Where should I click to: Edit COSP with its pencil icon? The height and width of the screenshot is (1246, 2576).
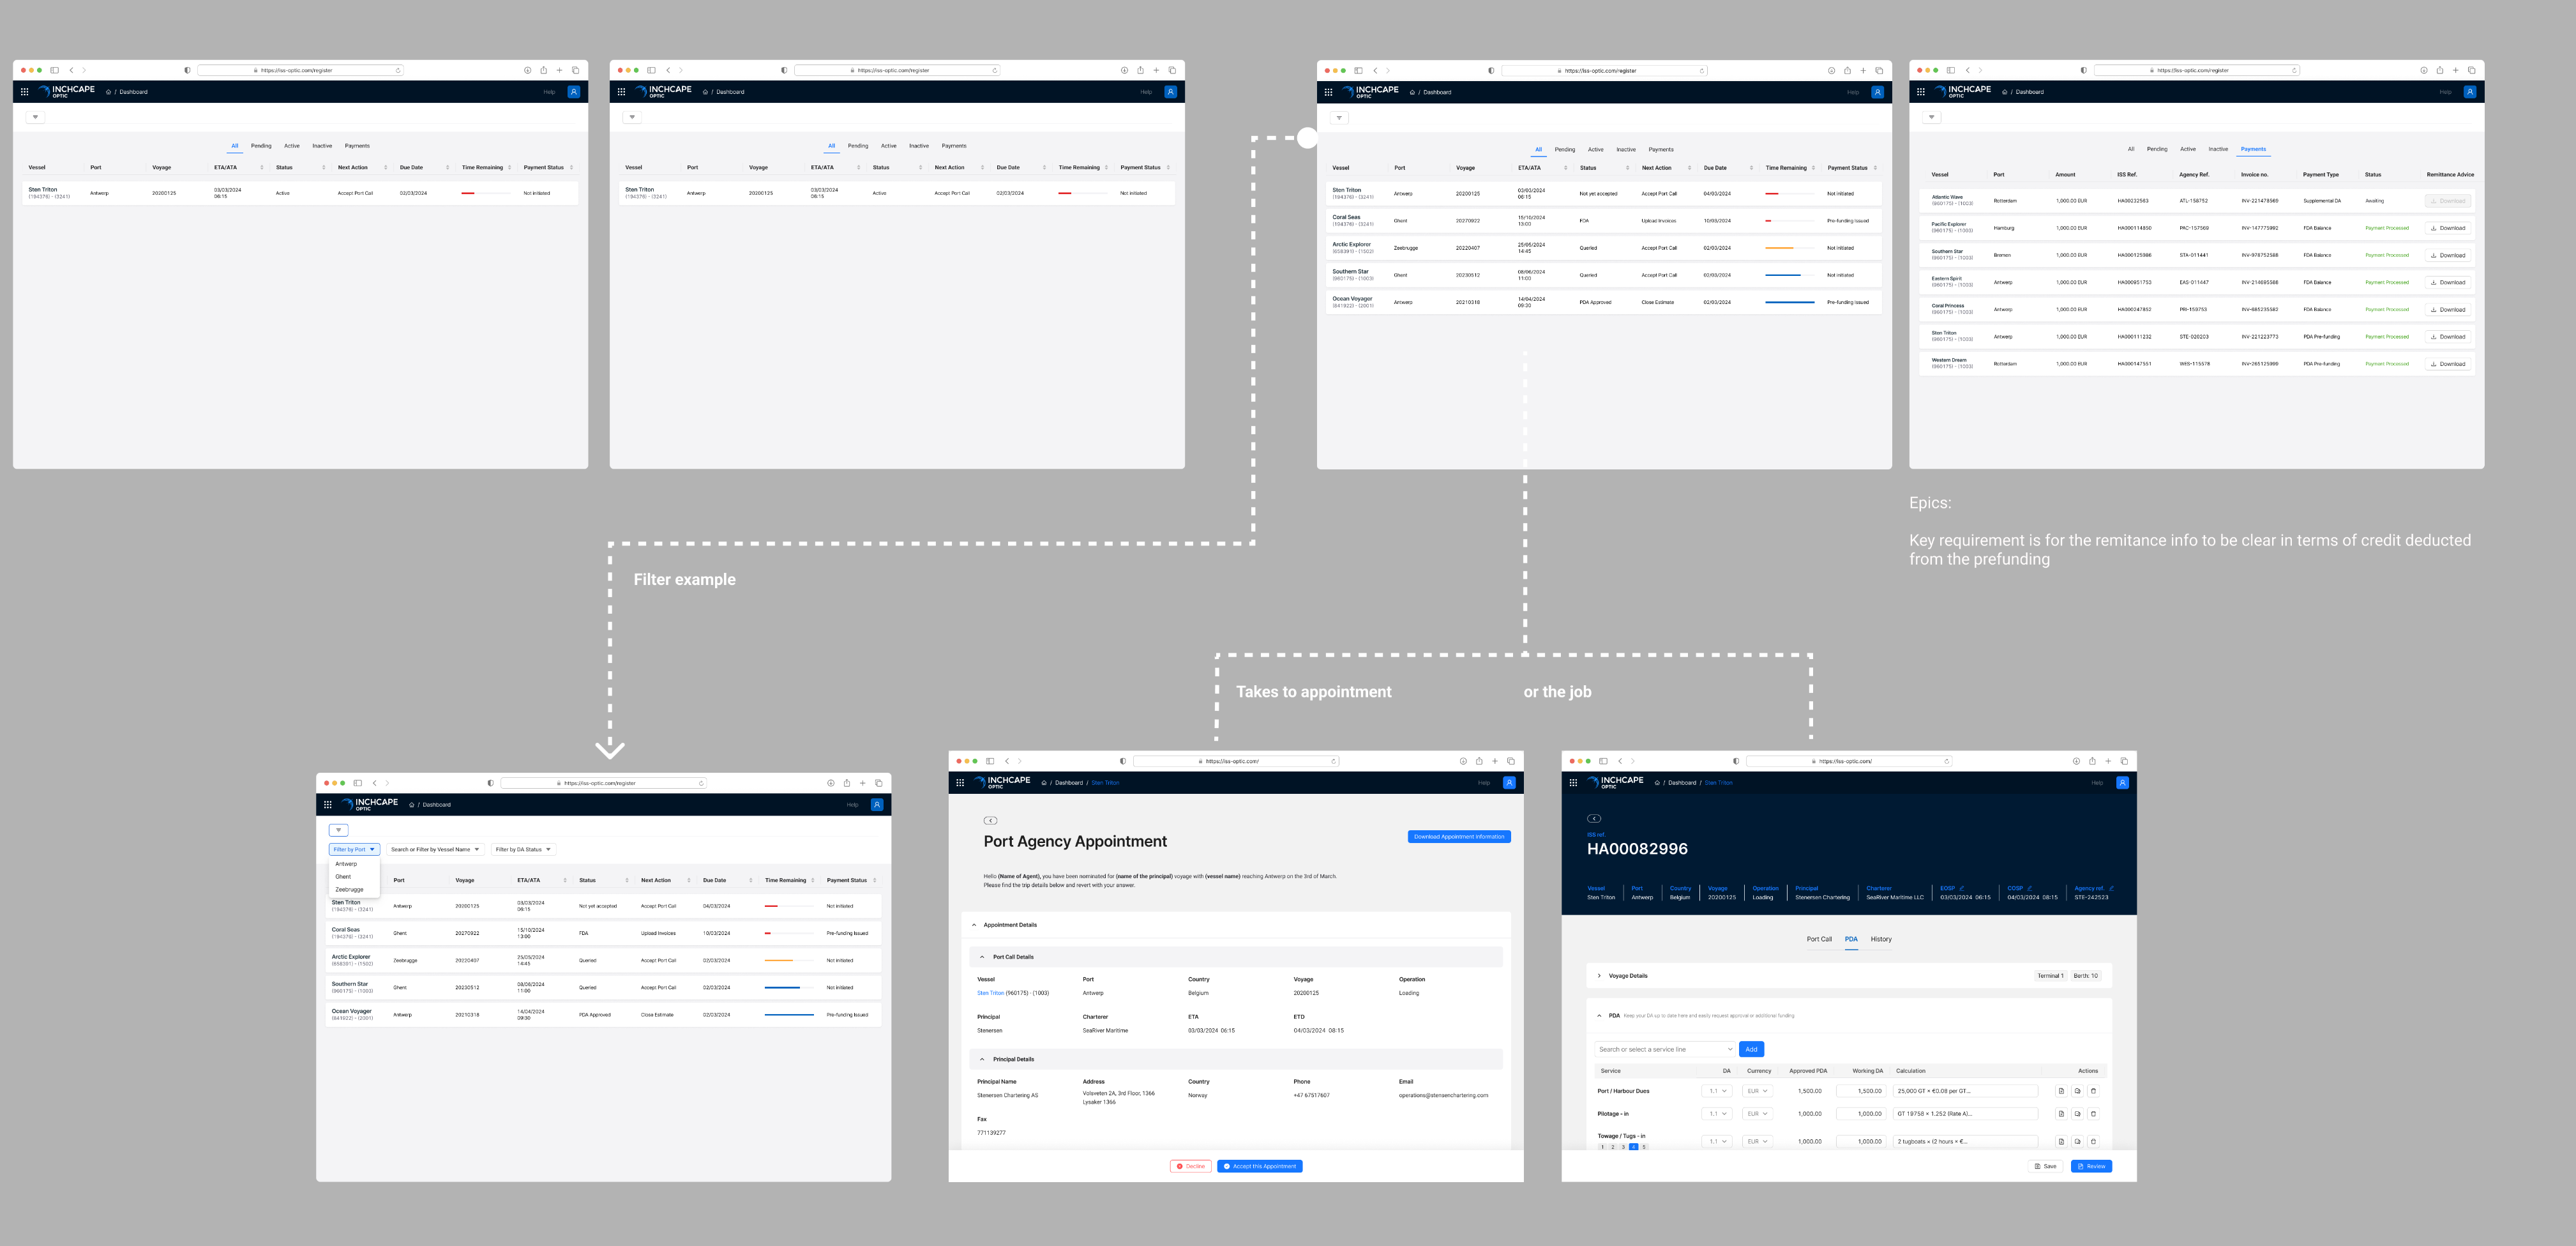tap(2029, 888)
